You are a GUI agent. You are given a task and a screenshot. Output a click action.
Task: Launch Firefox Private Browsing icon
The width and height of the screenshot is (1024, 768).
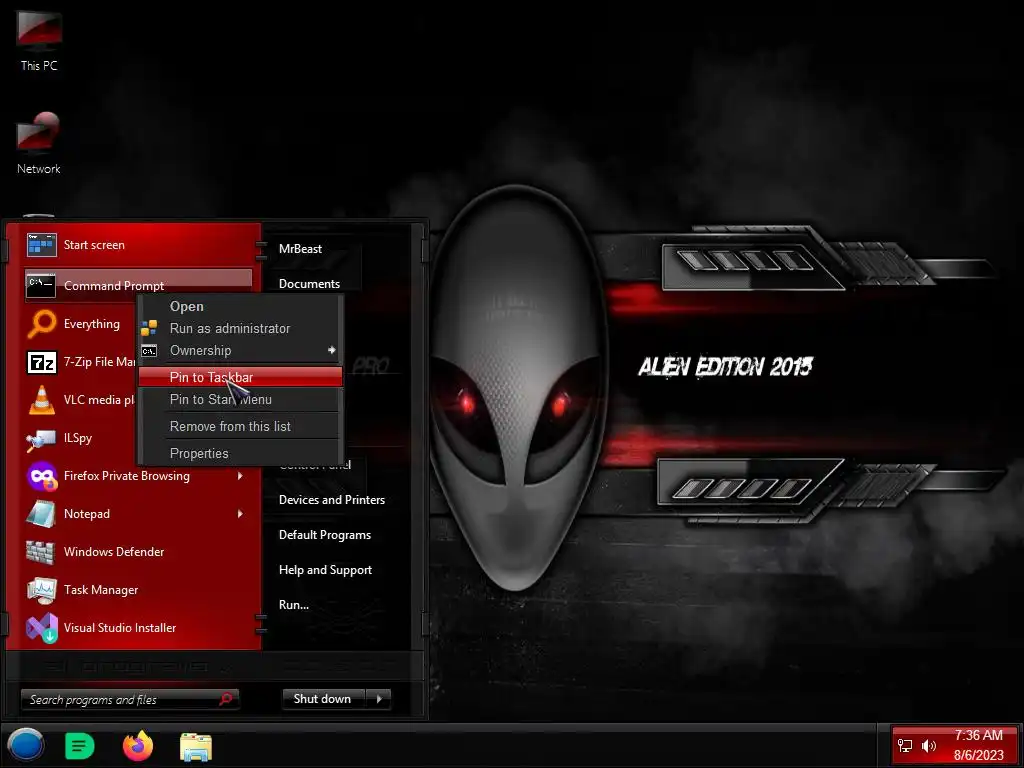click(x=42, y=476)
